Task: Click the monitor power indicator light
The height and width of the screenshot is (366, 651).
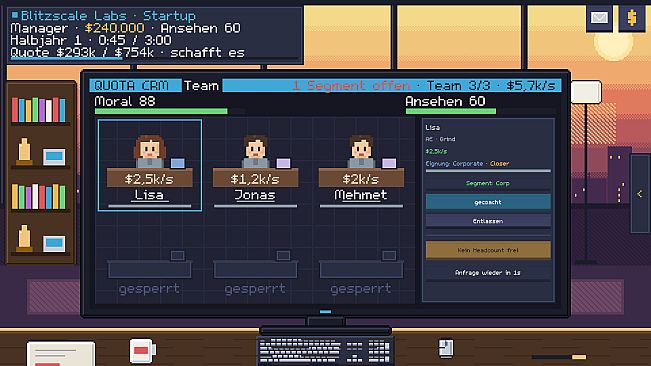Action: 326,311
